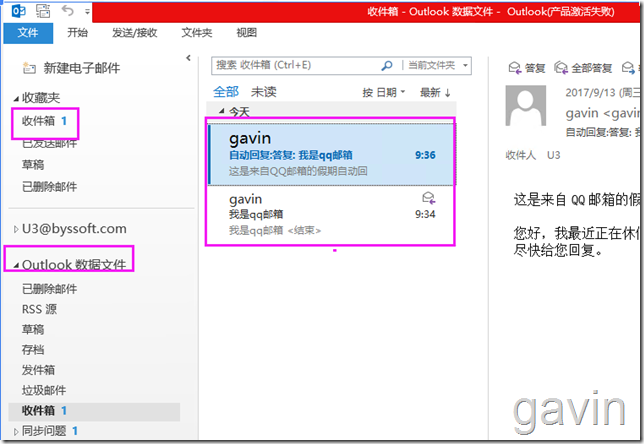Open the 按 日期 sort dropdown
Image resolution: width=644 pixels, height=444 pixels.
pyautogui.click(x=384, y=92)
